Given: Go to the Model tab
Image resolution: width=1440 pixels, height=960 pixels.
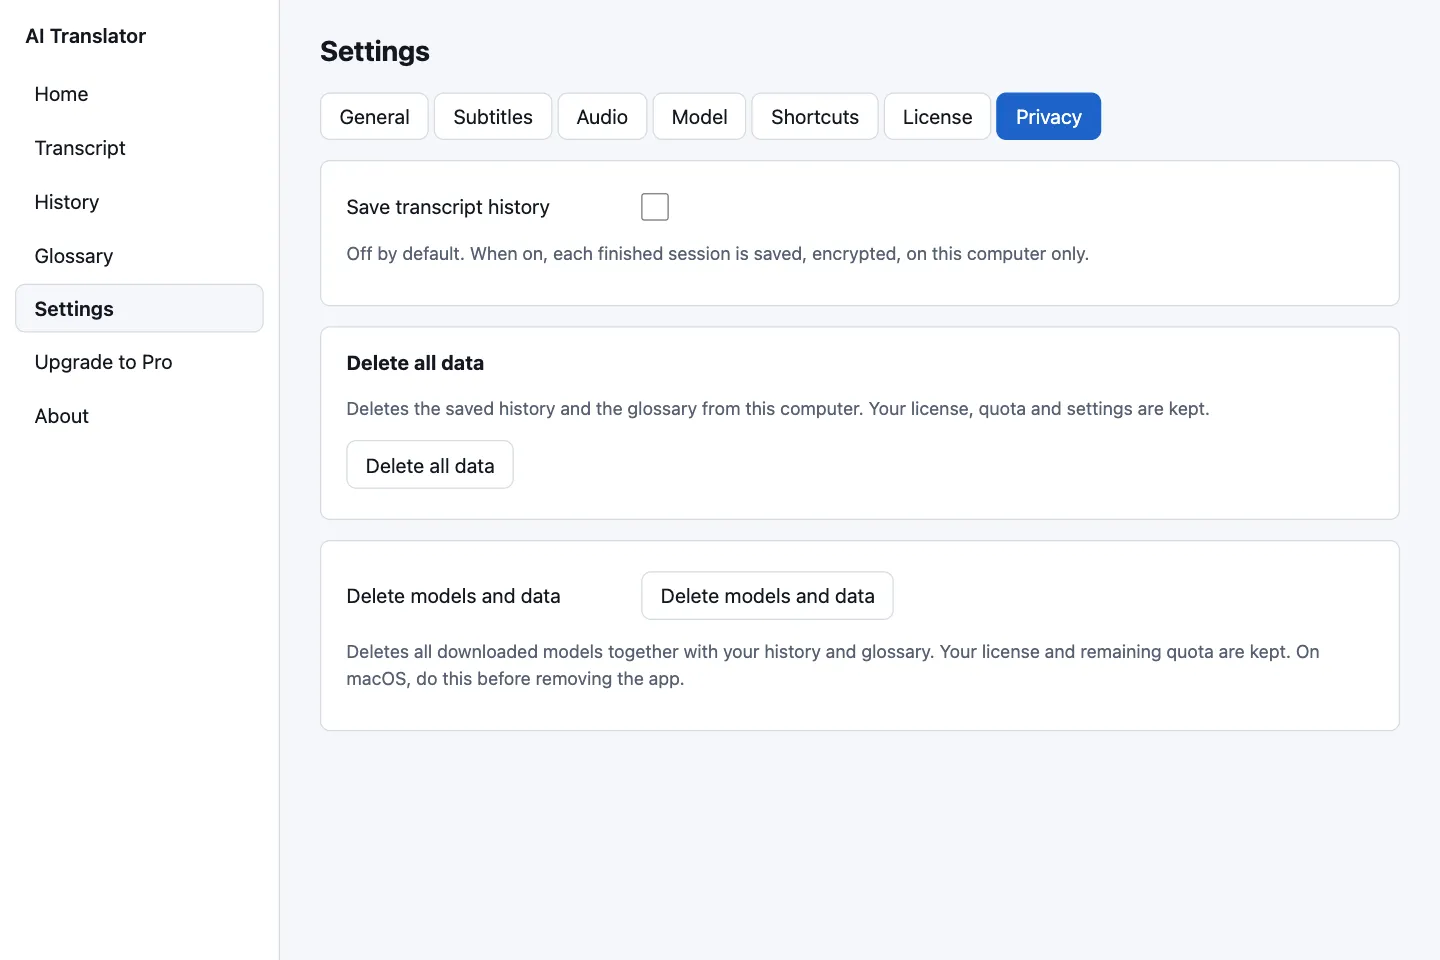Looking at the screenshot, I should pyautogui.click(x=700, y=117).
